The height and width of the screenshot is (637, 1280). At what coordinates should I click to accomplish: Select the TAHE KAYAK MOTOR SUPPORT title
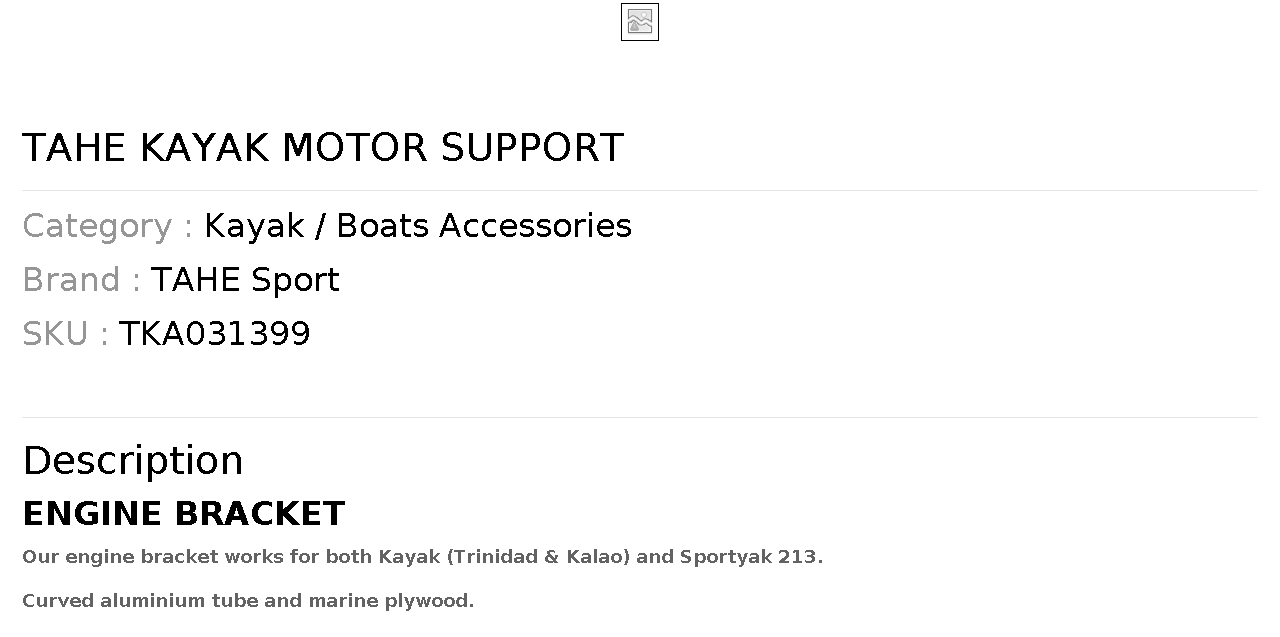[x=323, y=148]
